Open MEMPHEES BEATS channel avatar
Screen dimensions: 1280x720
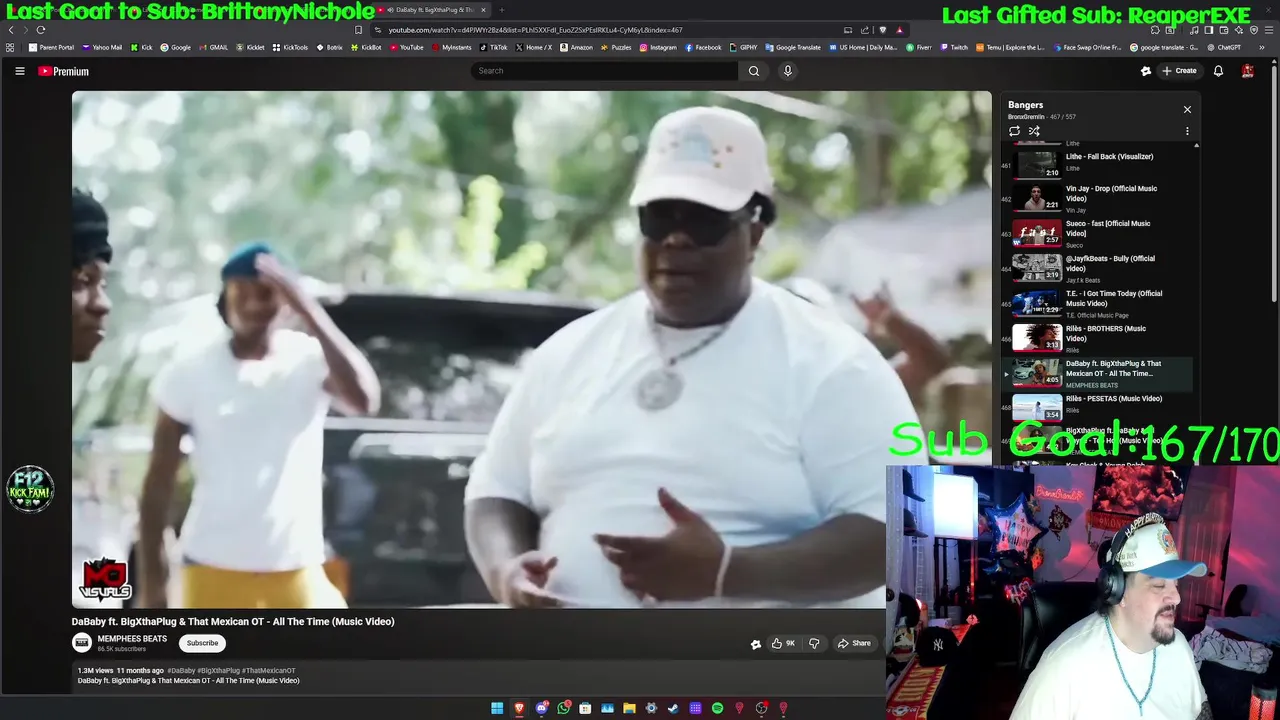click(x=82, y=643)
